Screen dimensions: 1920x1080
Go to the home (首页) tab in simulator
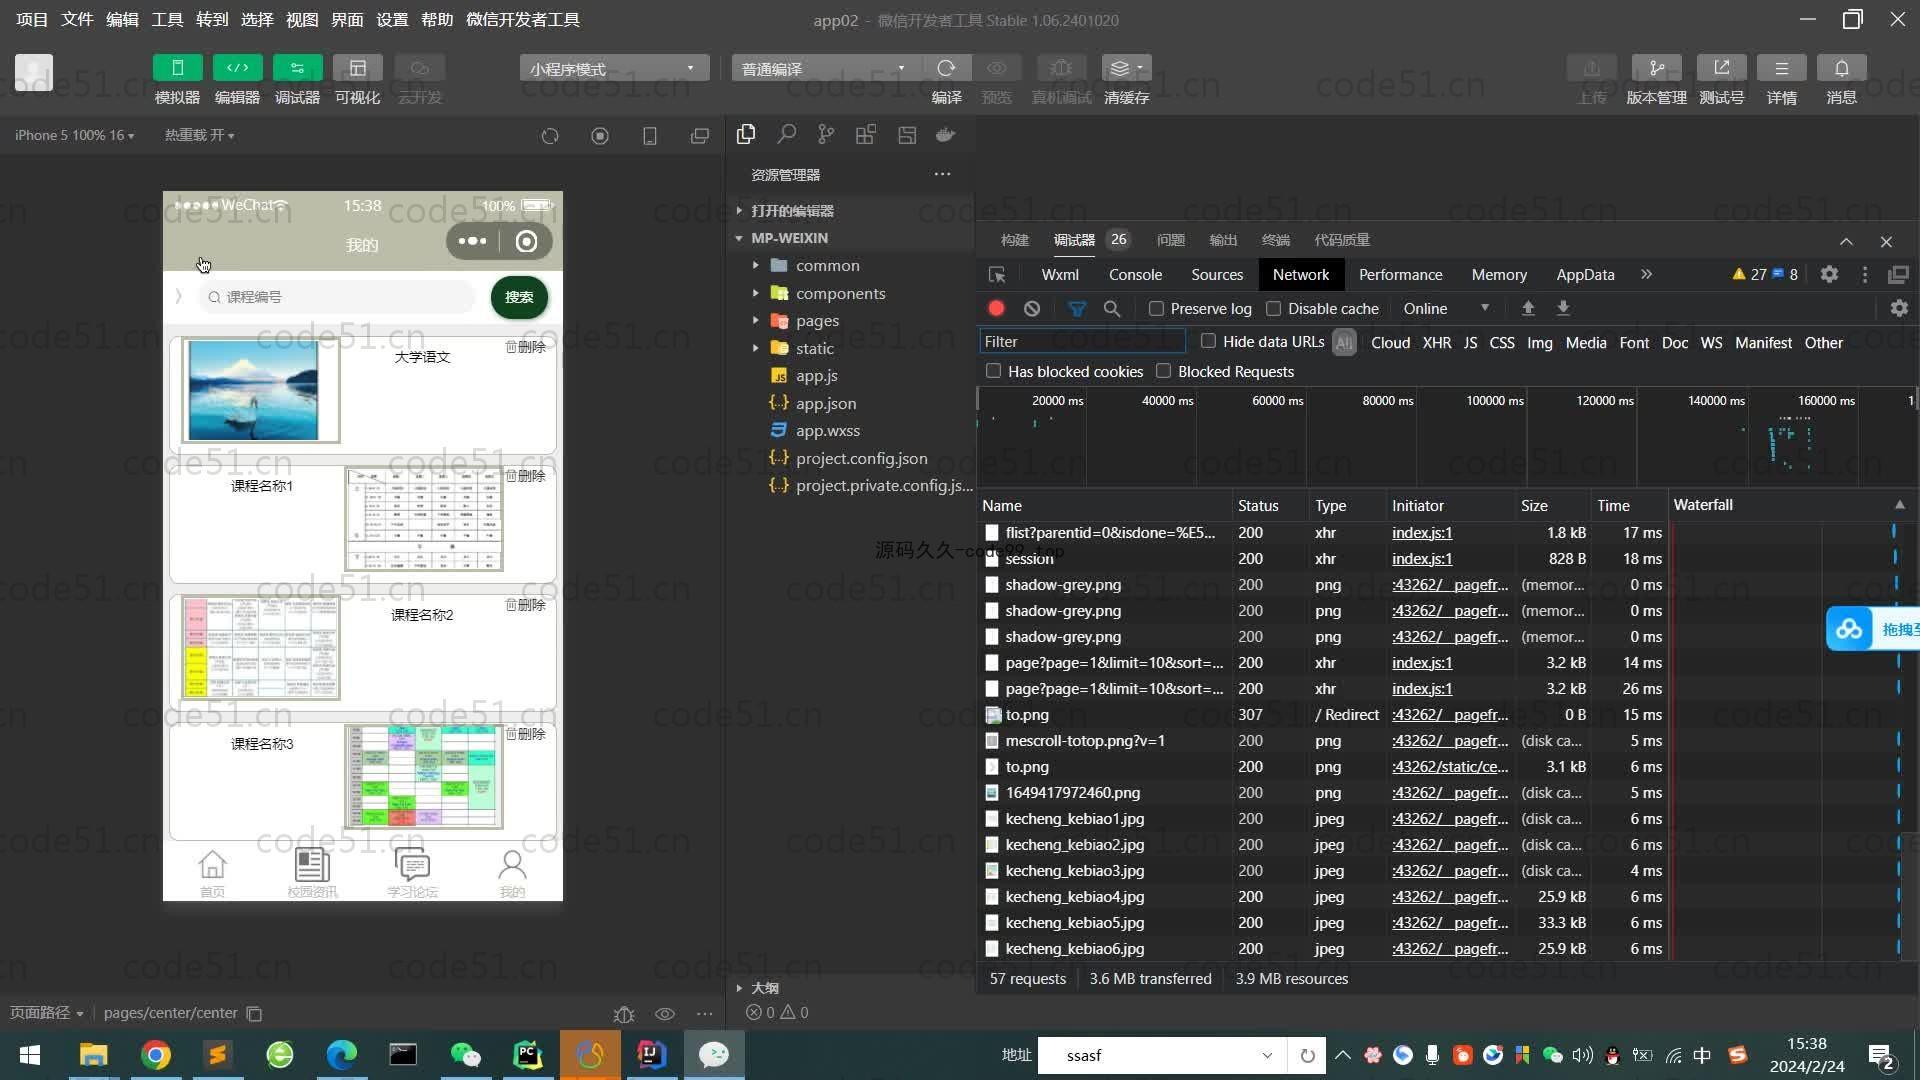coord(212,873)
